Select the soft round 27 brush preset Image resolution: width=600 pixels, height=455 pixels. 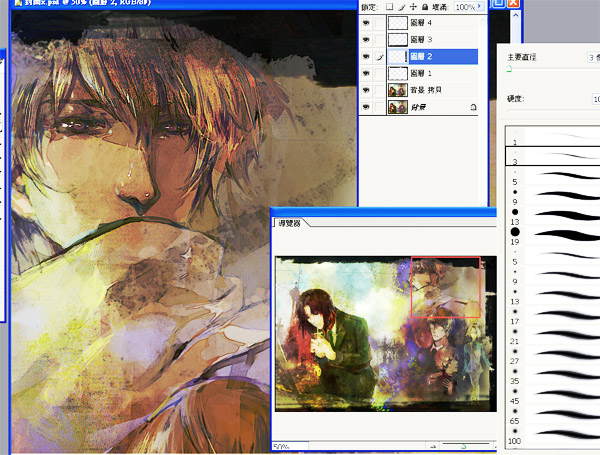click(553, 355)
